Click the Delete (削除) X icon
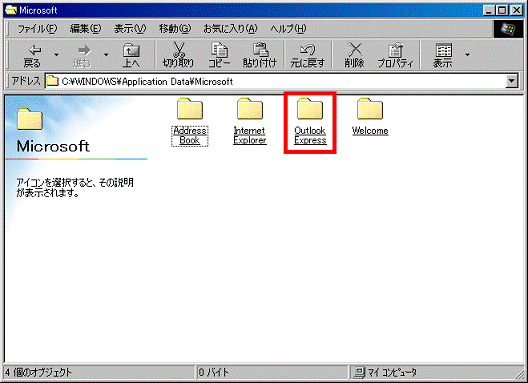The width and height of the screenshot is (528, 383). point(354,50)
